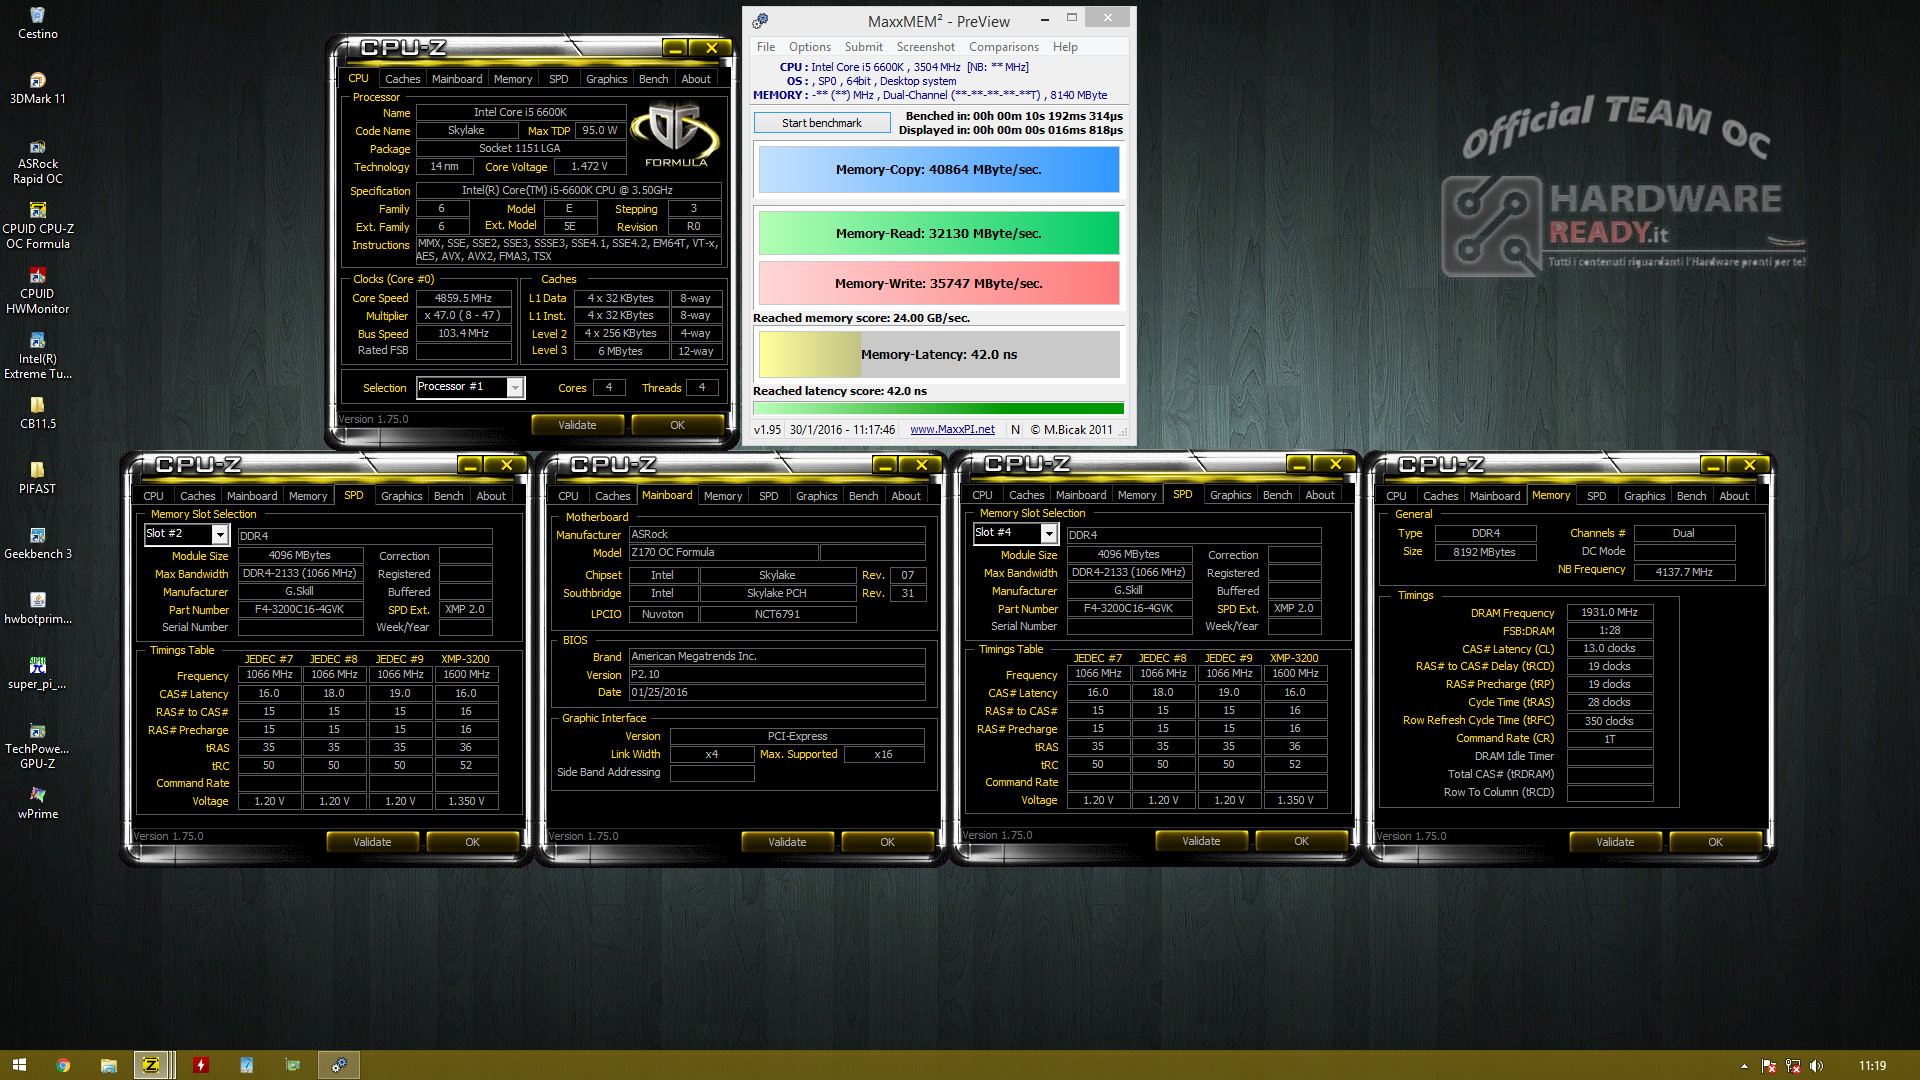Open the Slot #2 memory slot dropdown
This screenshot has height=1080, width=1920.
pos(219,534)
